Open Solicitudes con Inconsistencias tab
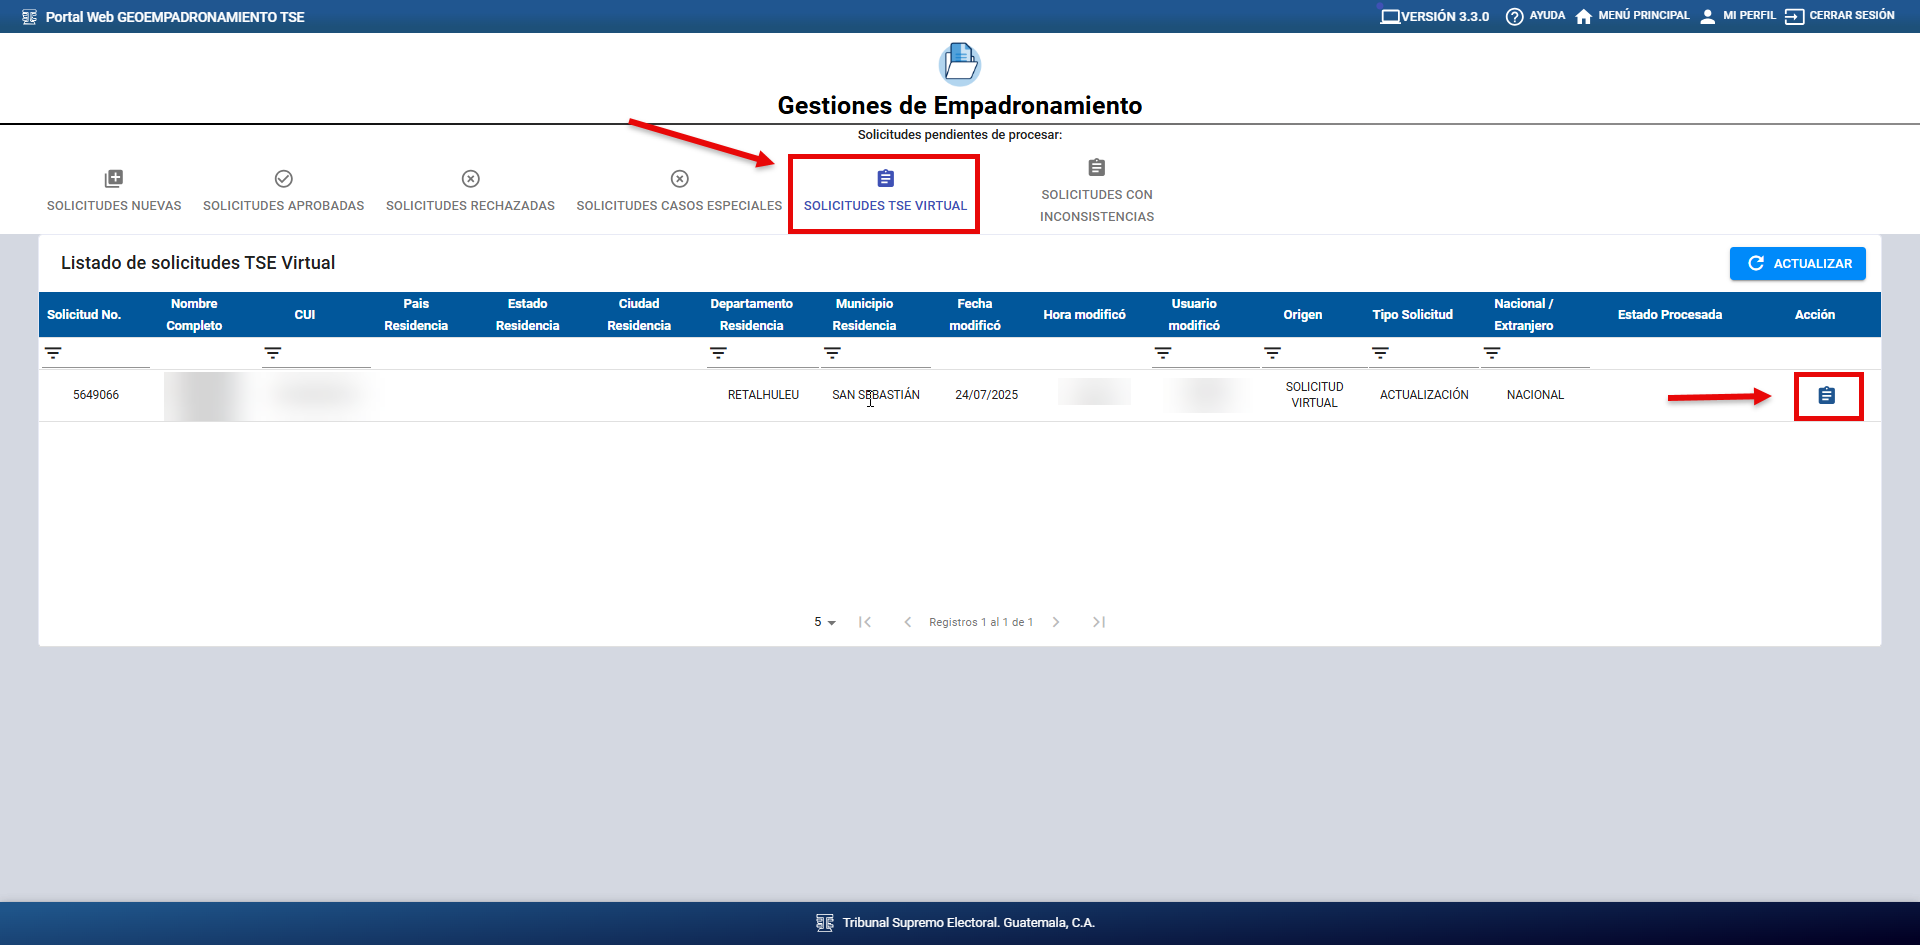 click(1096, 192)
